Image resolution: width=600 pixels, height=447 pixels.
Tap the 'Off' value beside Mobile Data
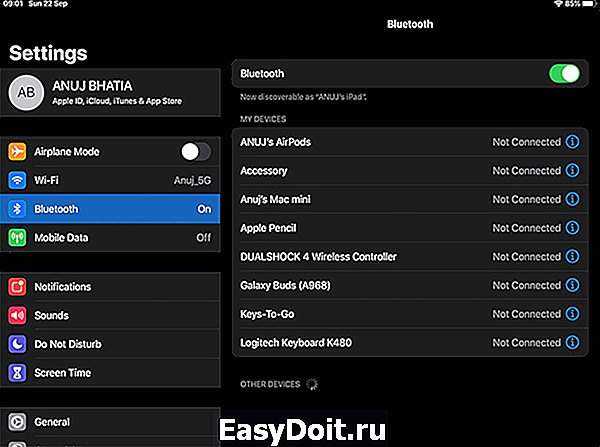pos(204,238)
